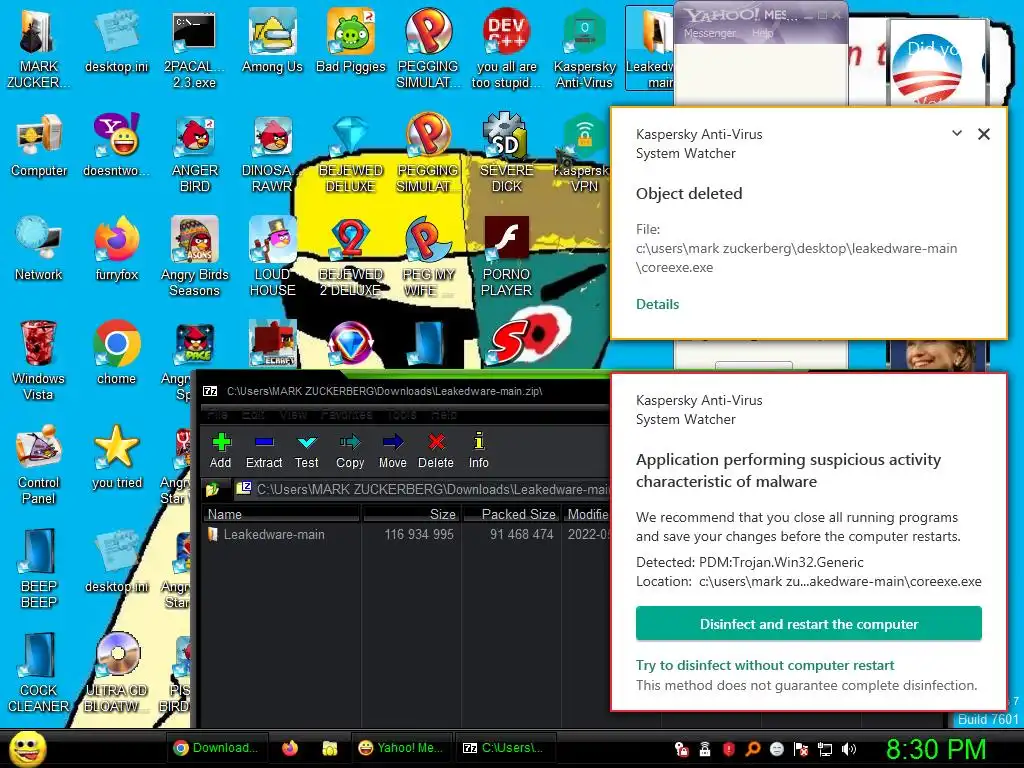Launch the chome Chrome shortcut
Screen dimensions: 1024x768
tap(116, 354)
